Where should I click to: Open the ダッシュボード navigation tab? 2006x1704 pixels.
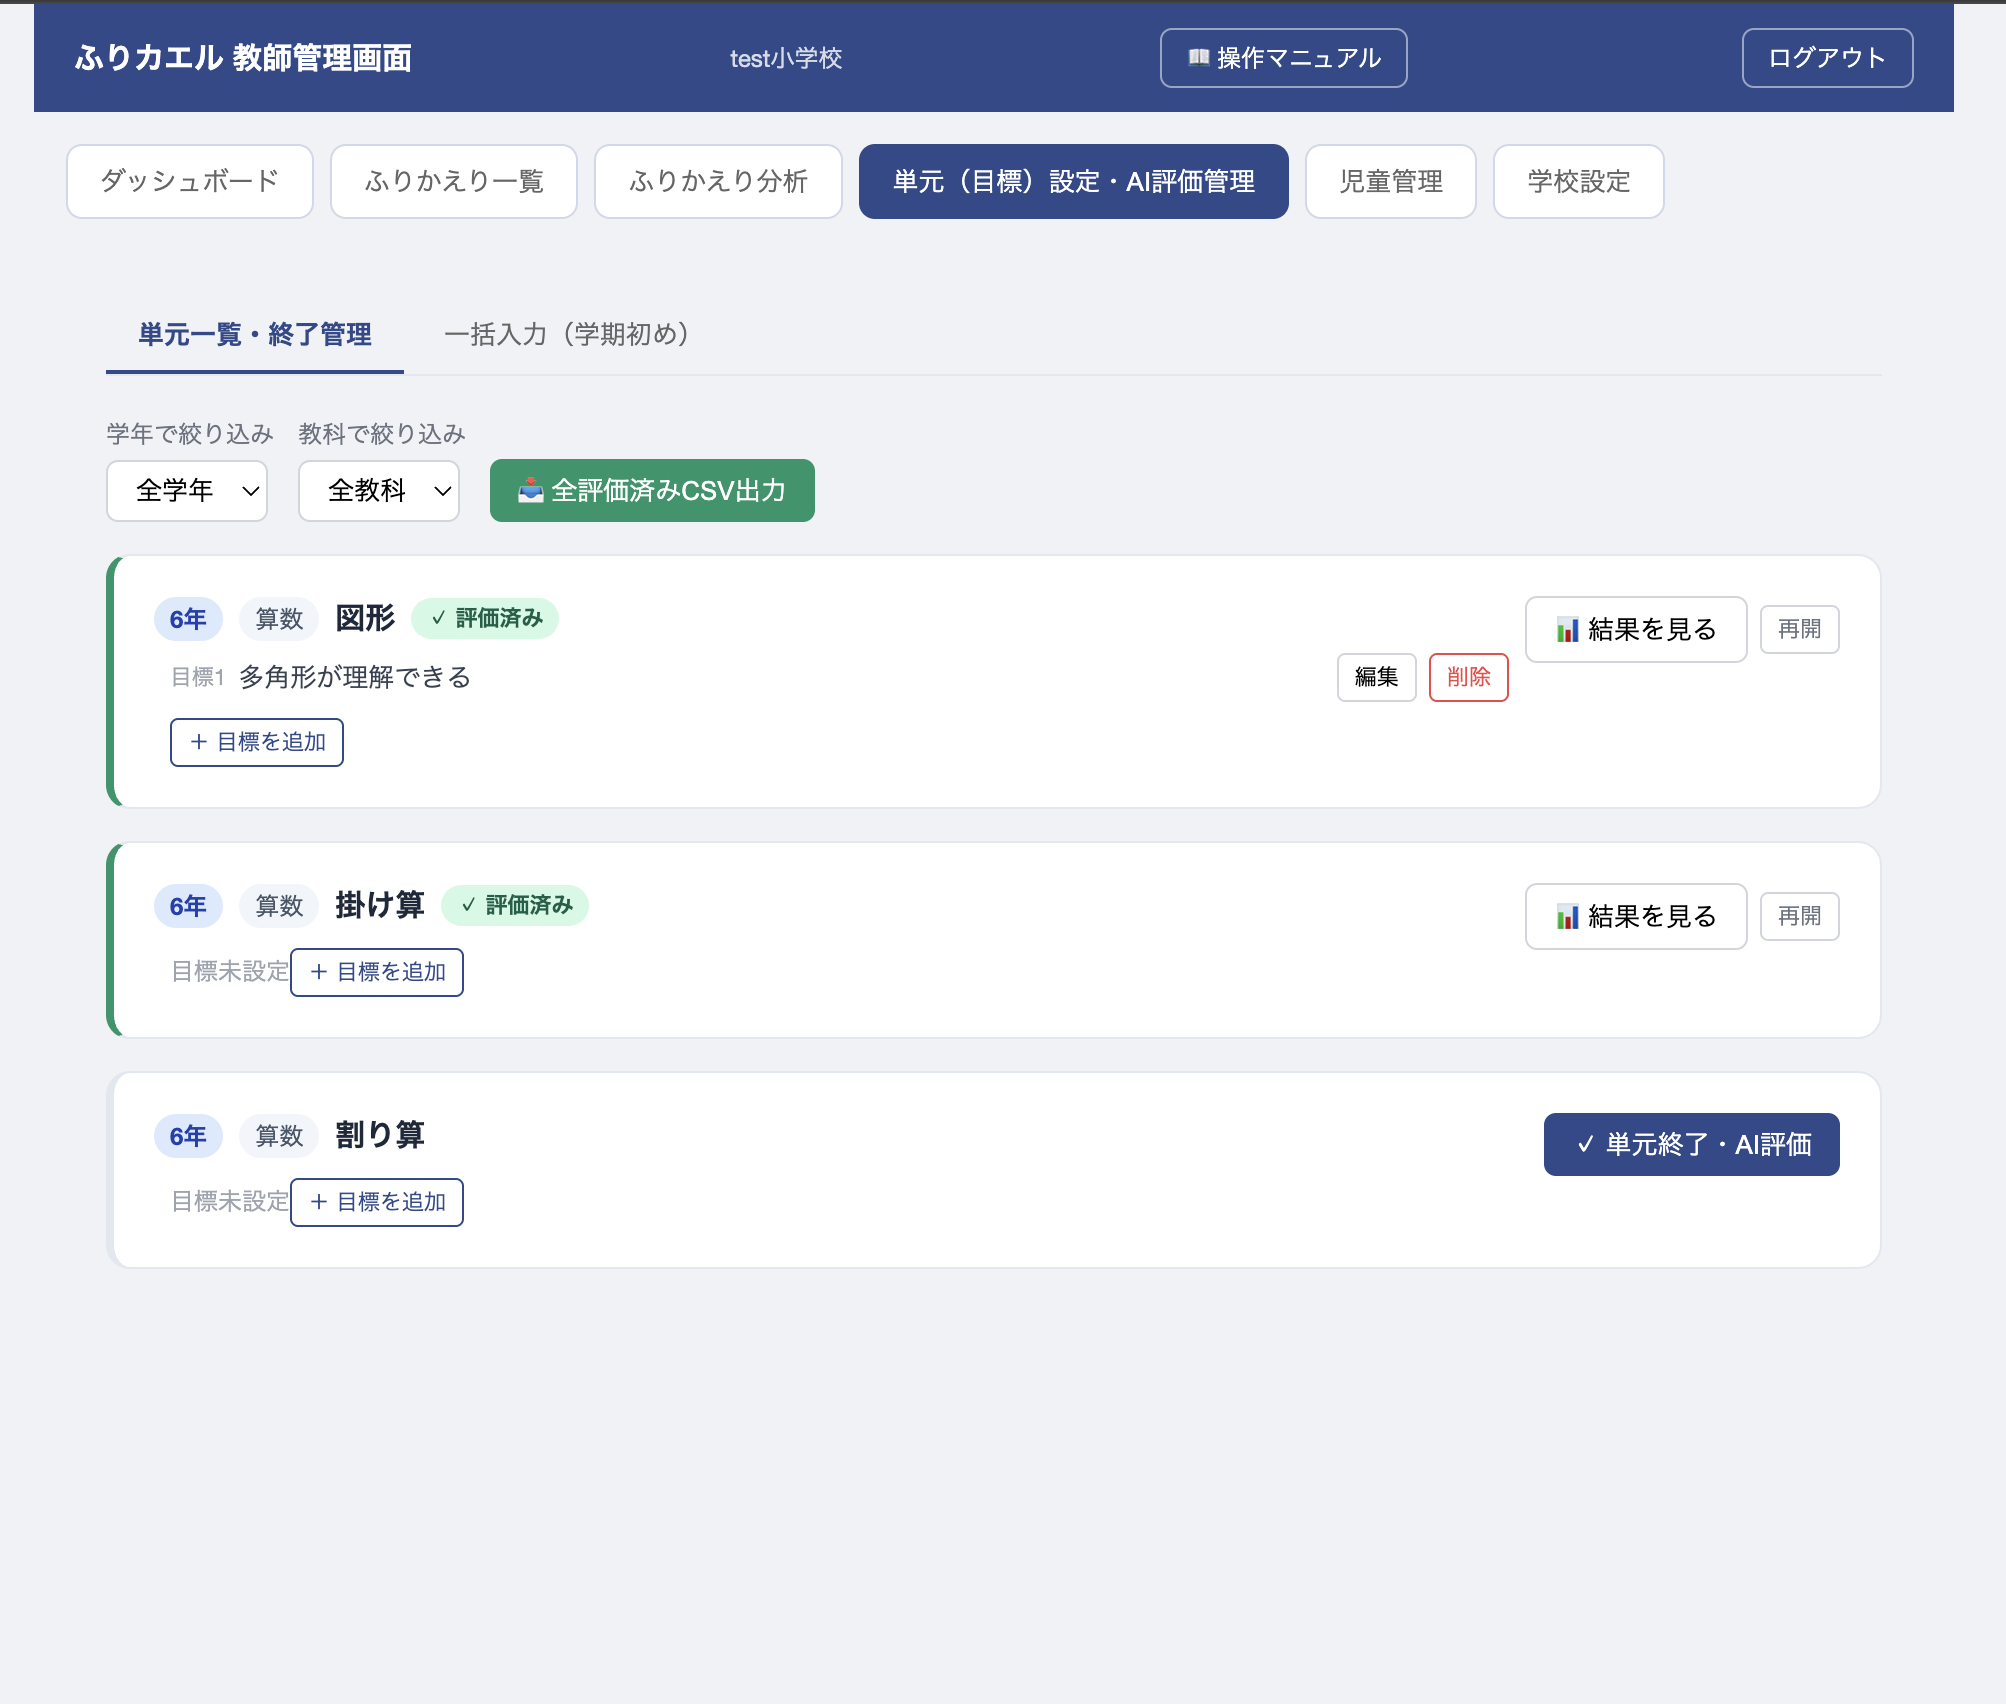190,181
